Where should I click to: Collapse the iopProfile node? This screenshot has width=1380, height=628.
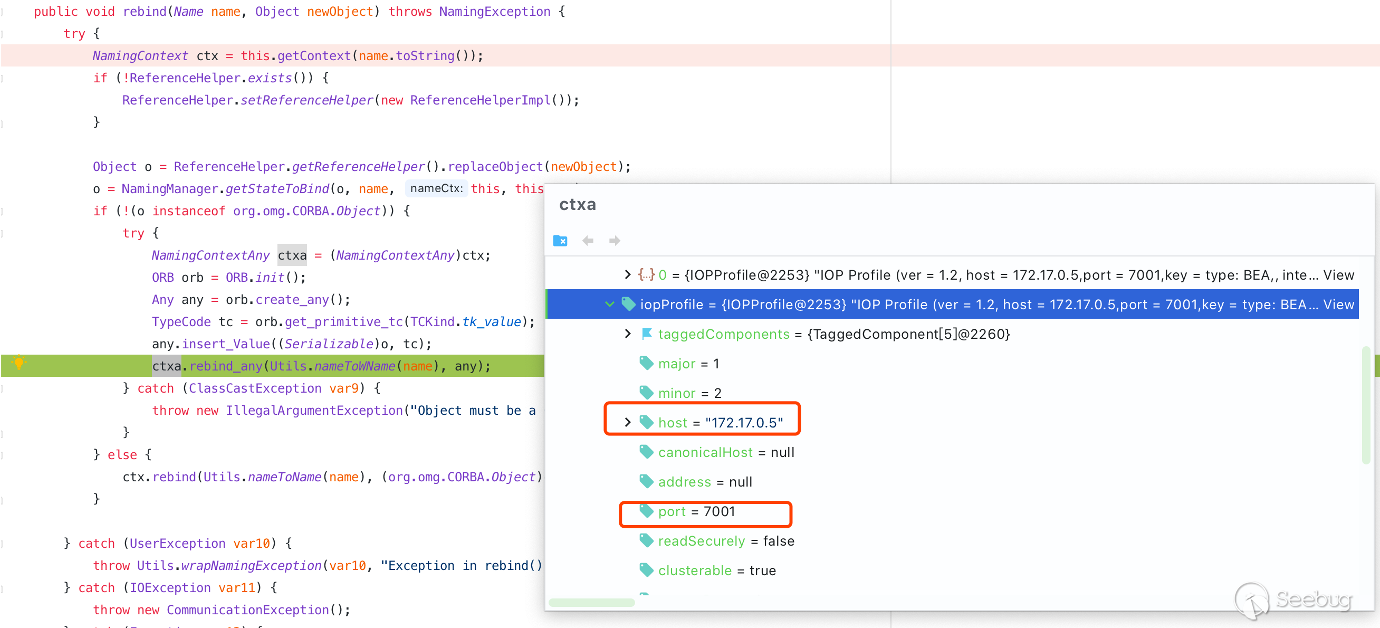click(609, 304)
